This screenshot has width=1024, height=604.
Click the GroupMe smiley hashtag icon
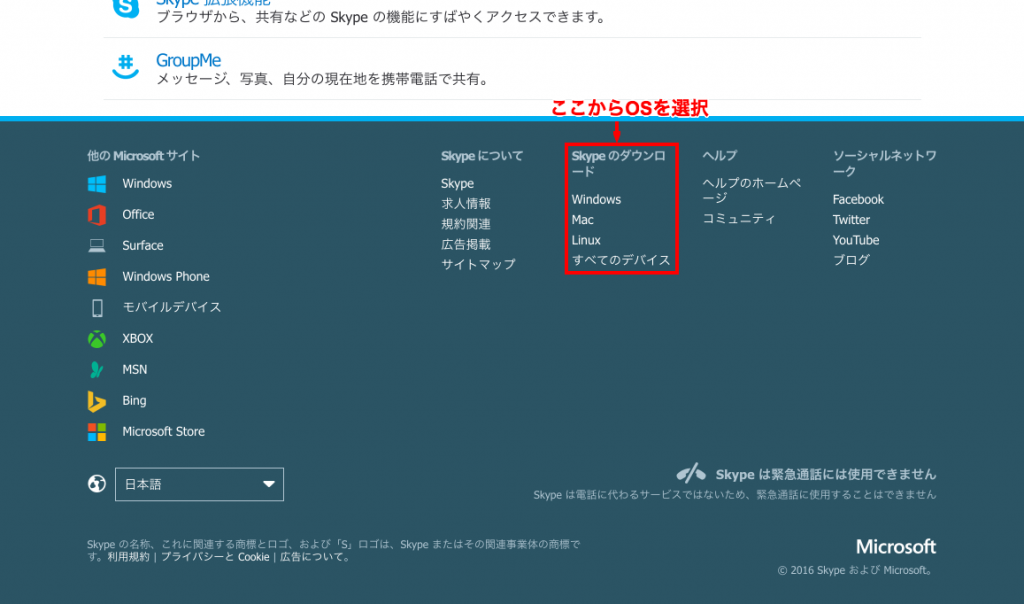[125, 67]
